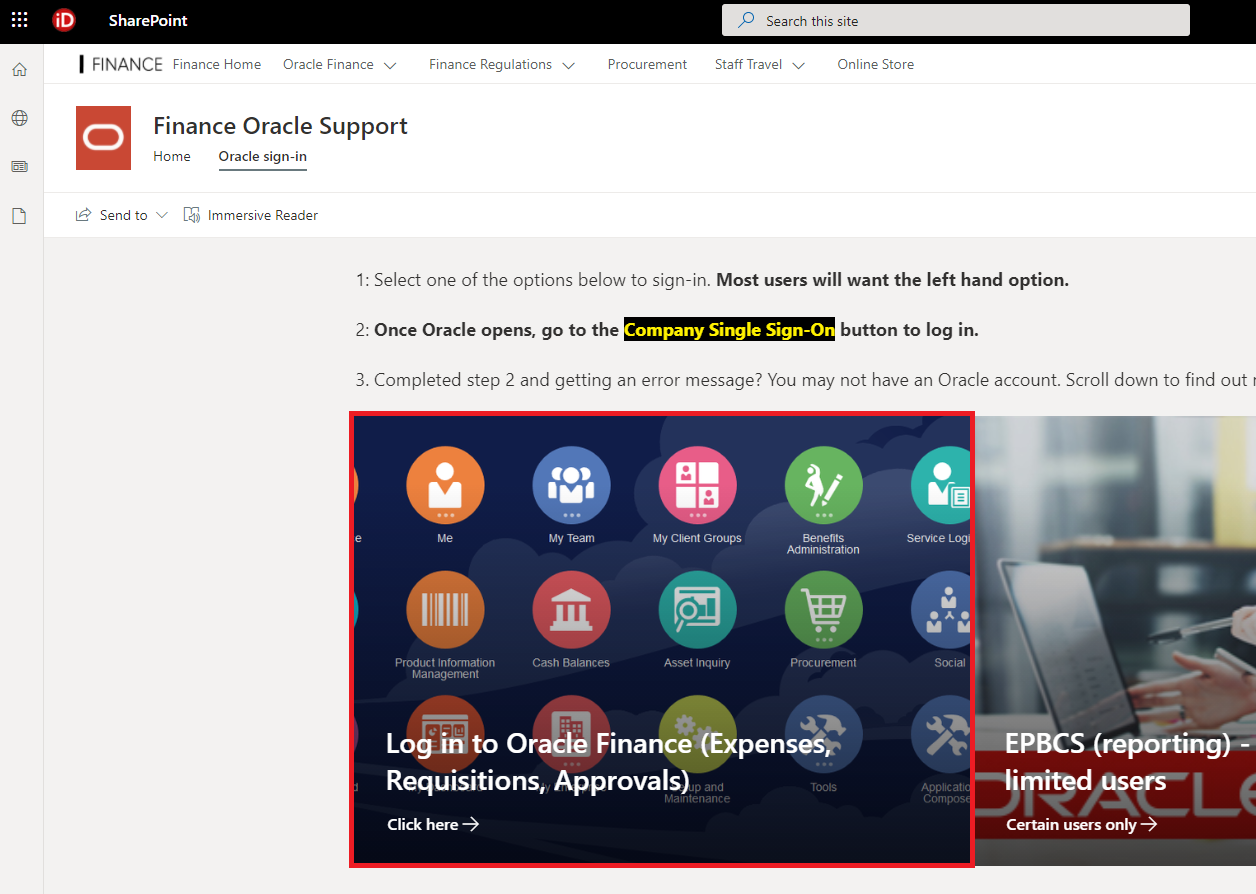Expand the Finance Regulations menu chevron

pyautogui.click(x=569, y=65)
